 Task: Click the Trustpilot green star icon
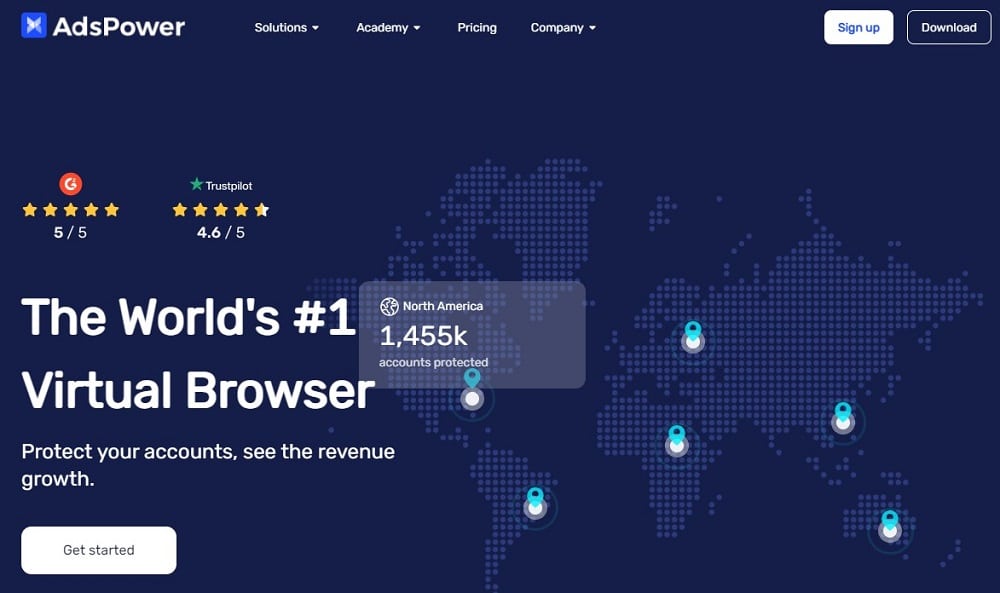tap(196, 184)
